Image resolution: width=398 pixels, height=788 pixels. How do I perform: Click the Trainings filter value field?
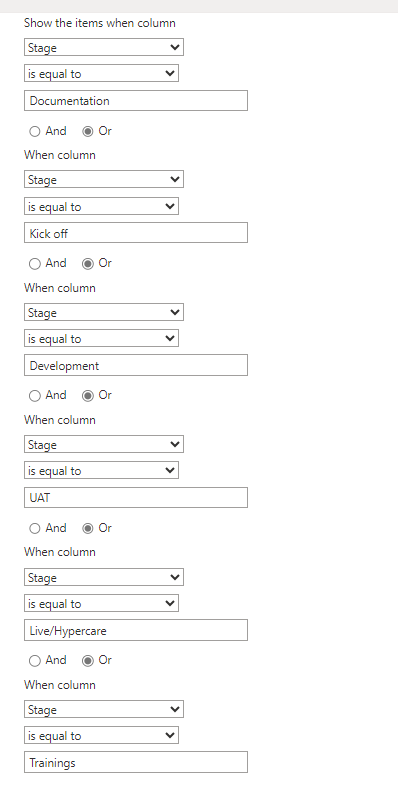point(136,762)
